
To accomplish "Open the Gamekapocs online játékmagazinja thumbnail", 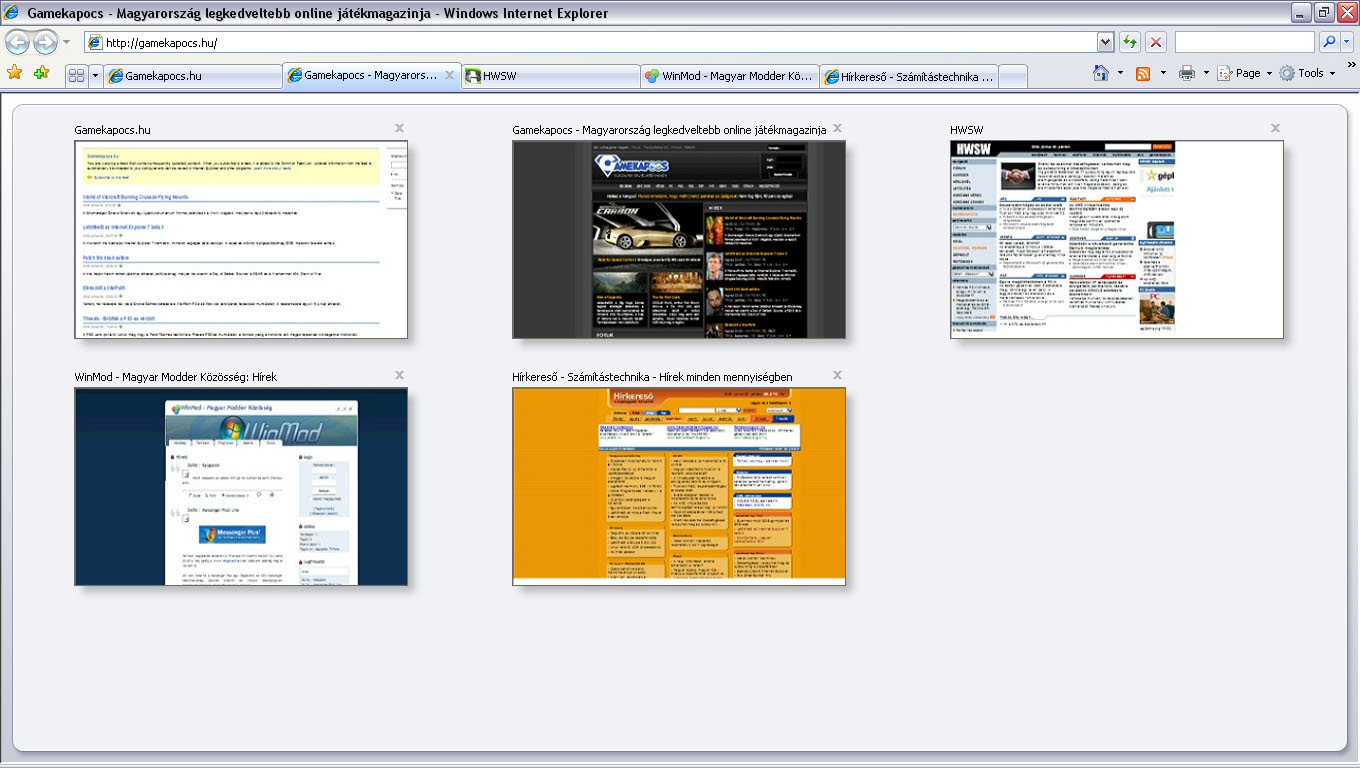I will click(679, 240).
